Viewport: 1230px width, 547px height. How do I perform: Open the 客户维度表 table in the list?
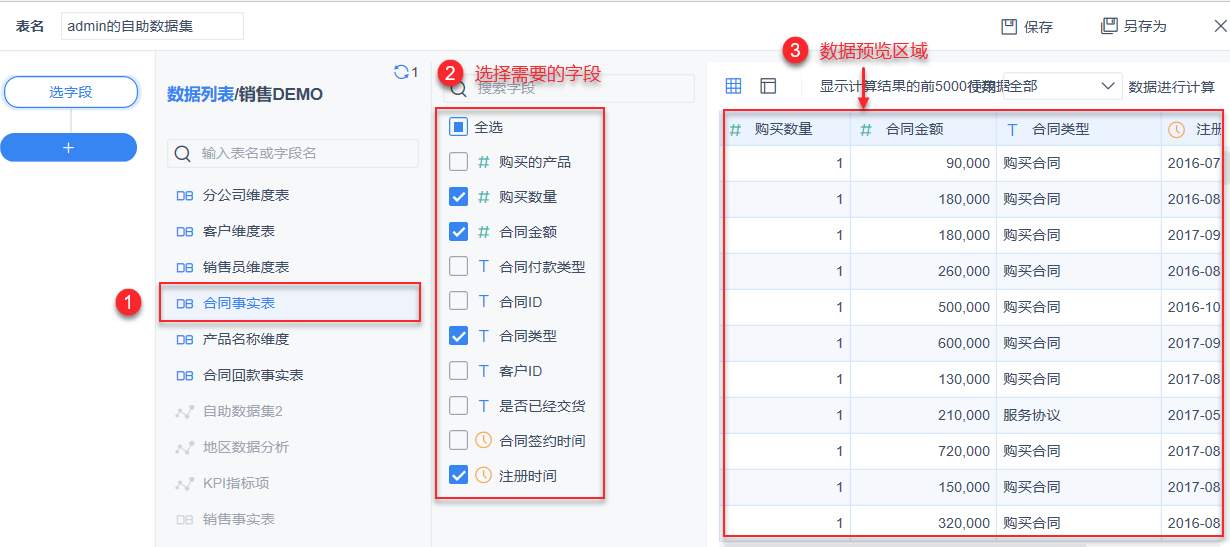(238, 232)
